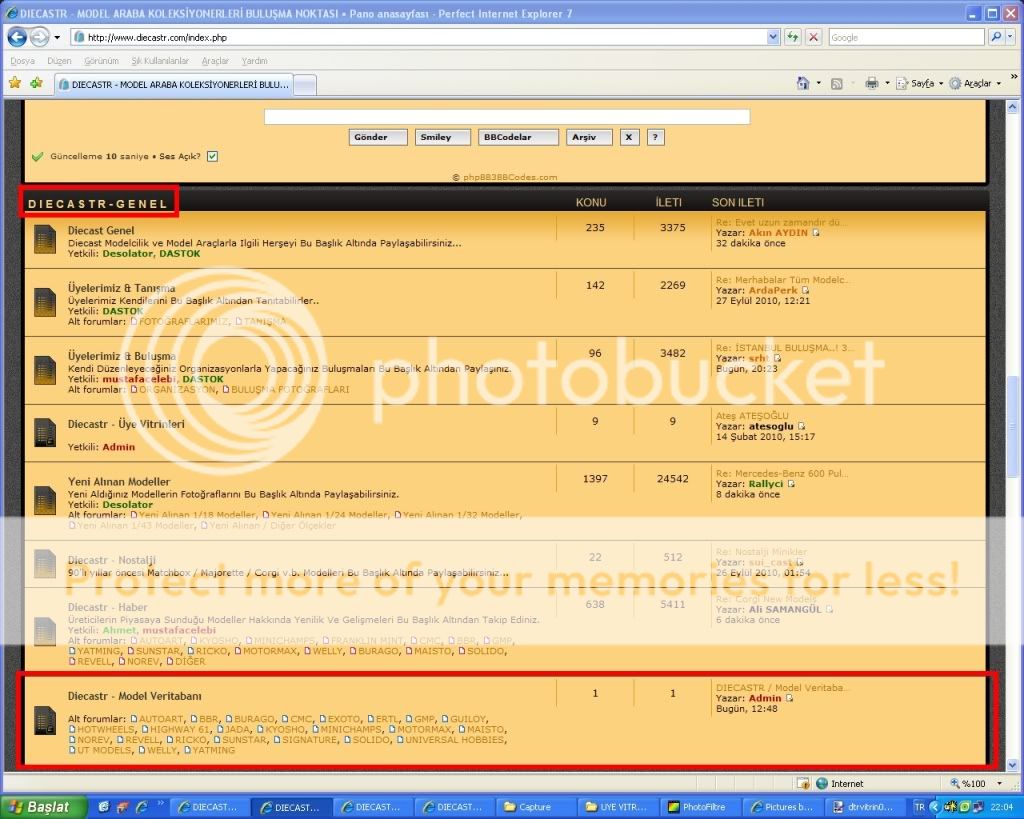Click the Add to Favorites star-plus icon

pyautogui.click(x=37, y=83)
